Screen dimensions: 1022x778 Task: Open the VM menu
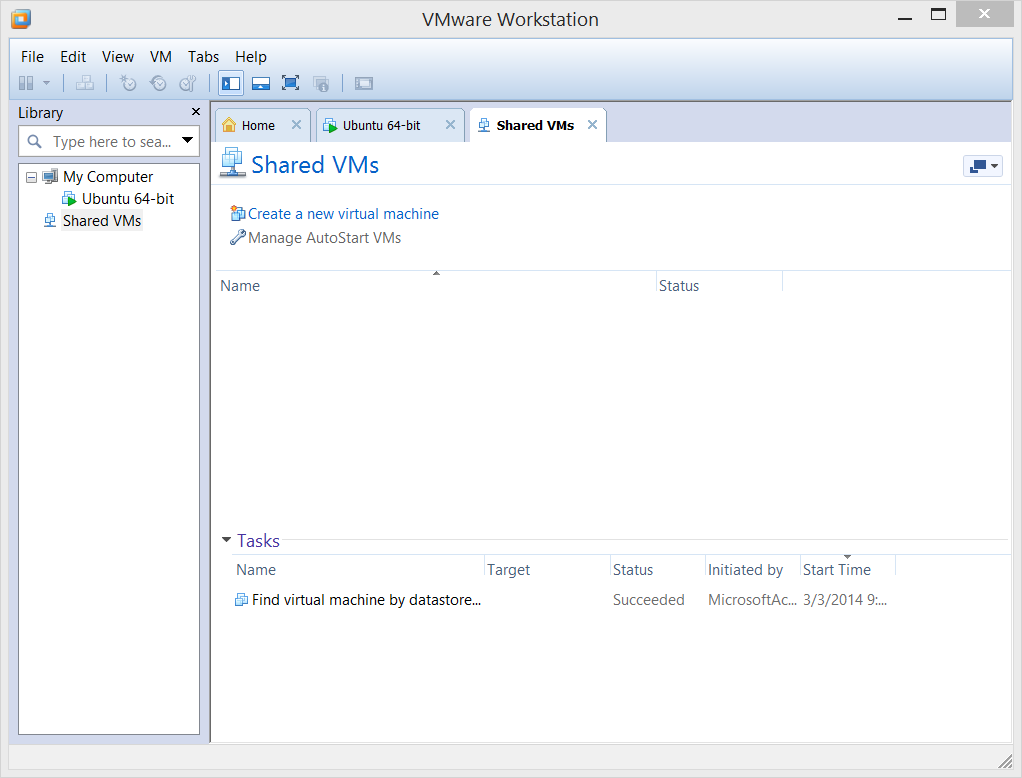(x=160, y=57)
